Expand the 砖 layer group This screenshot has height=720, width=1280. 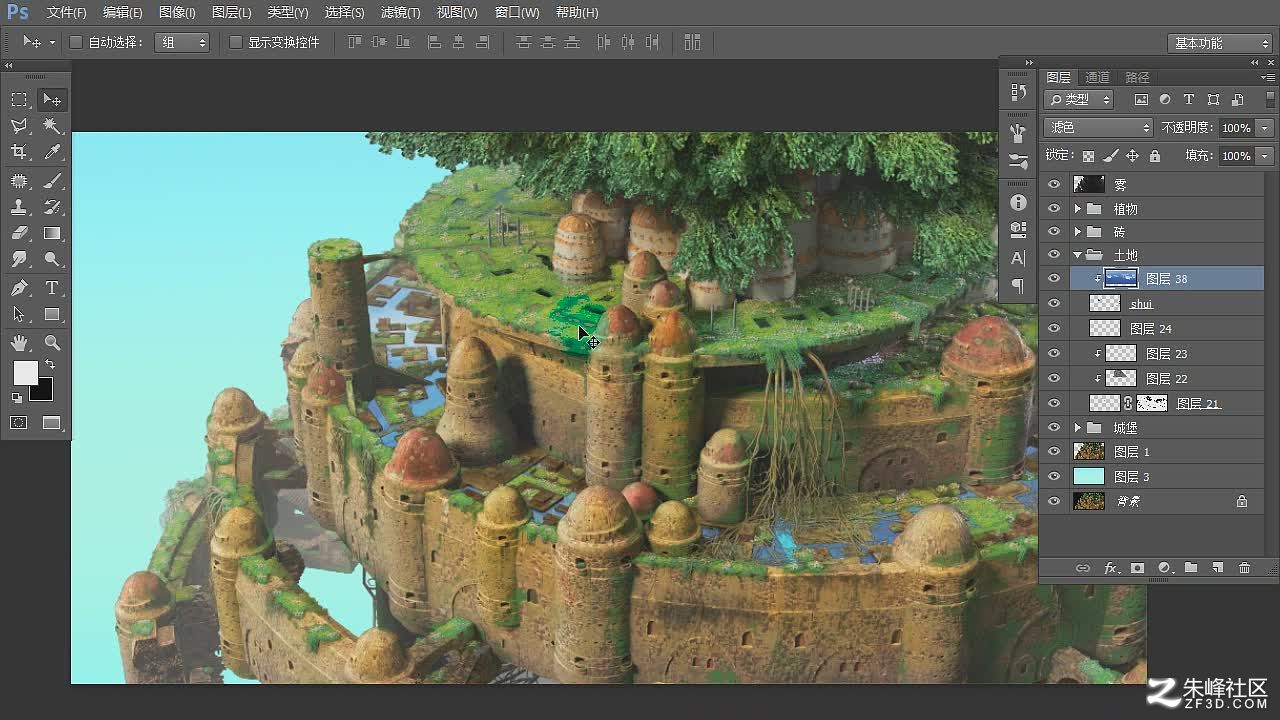(x=1077, y=232)
